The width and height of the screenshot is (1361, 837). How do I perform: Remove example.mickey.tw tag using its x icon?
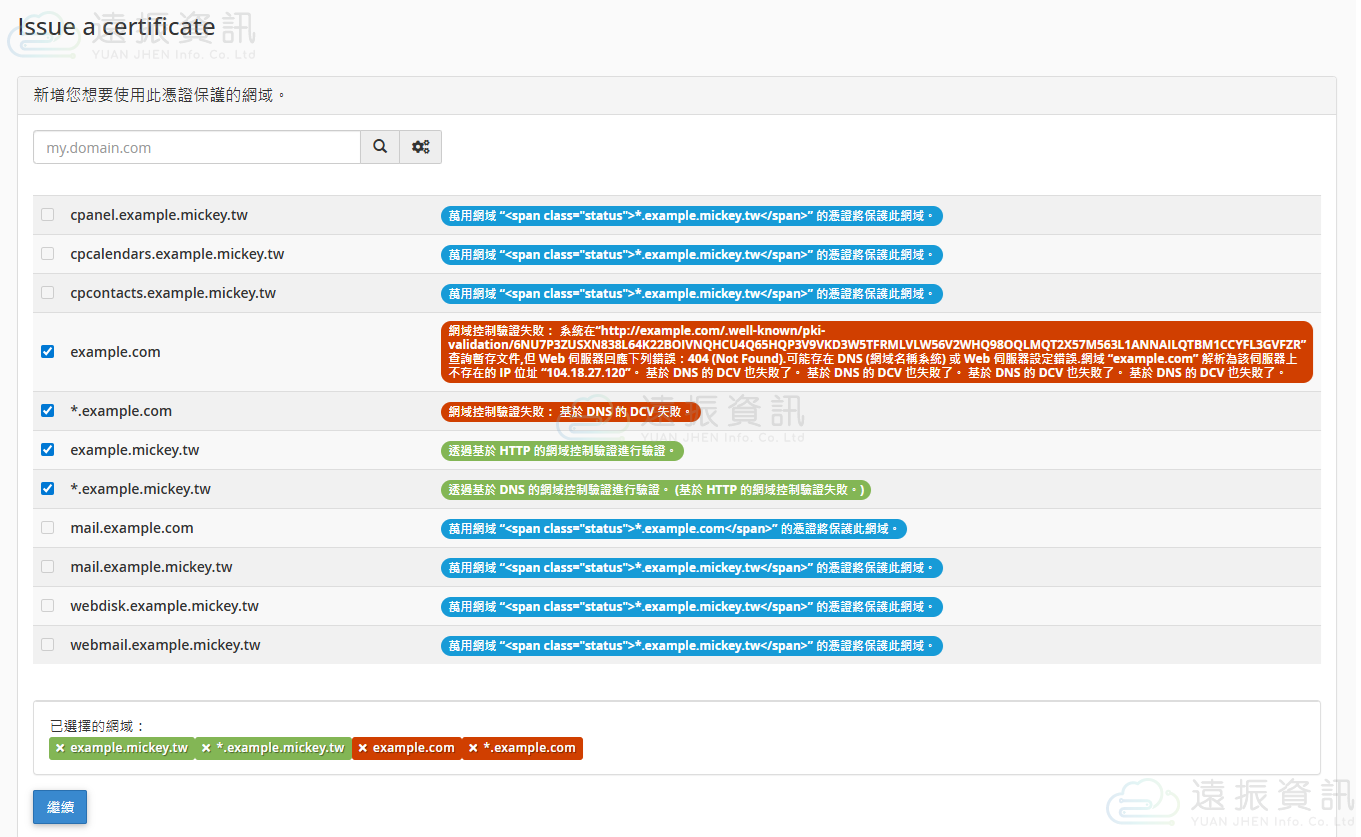coord(60,748)
